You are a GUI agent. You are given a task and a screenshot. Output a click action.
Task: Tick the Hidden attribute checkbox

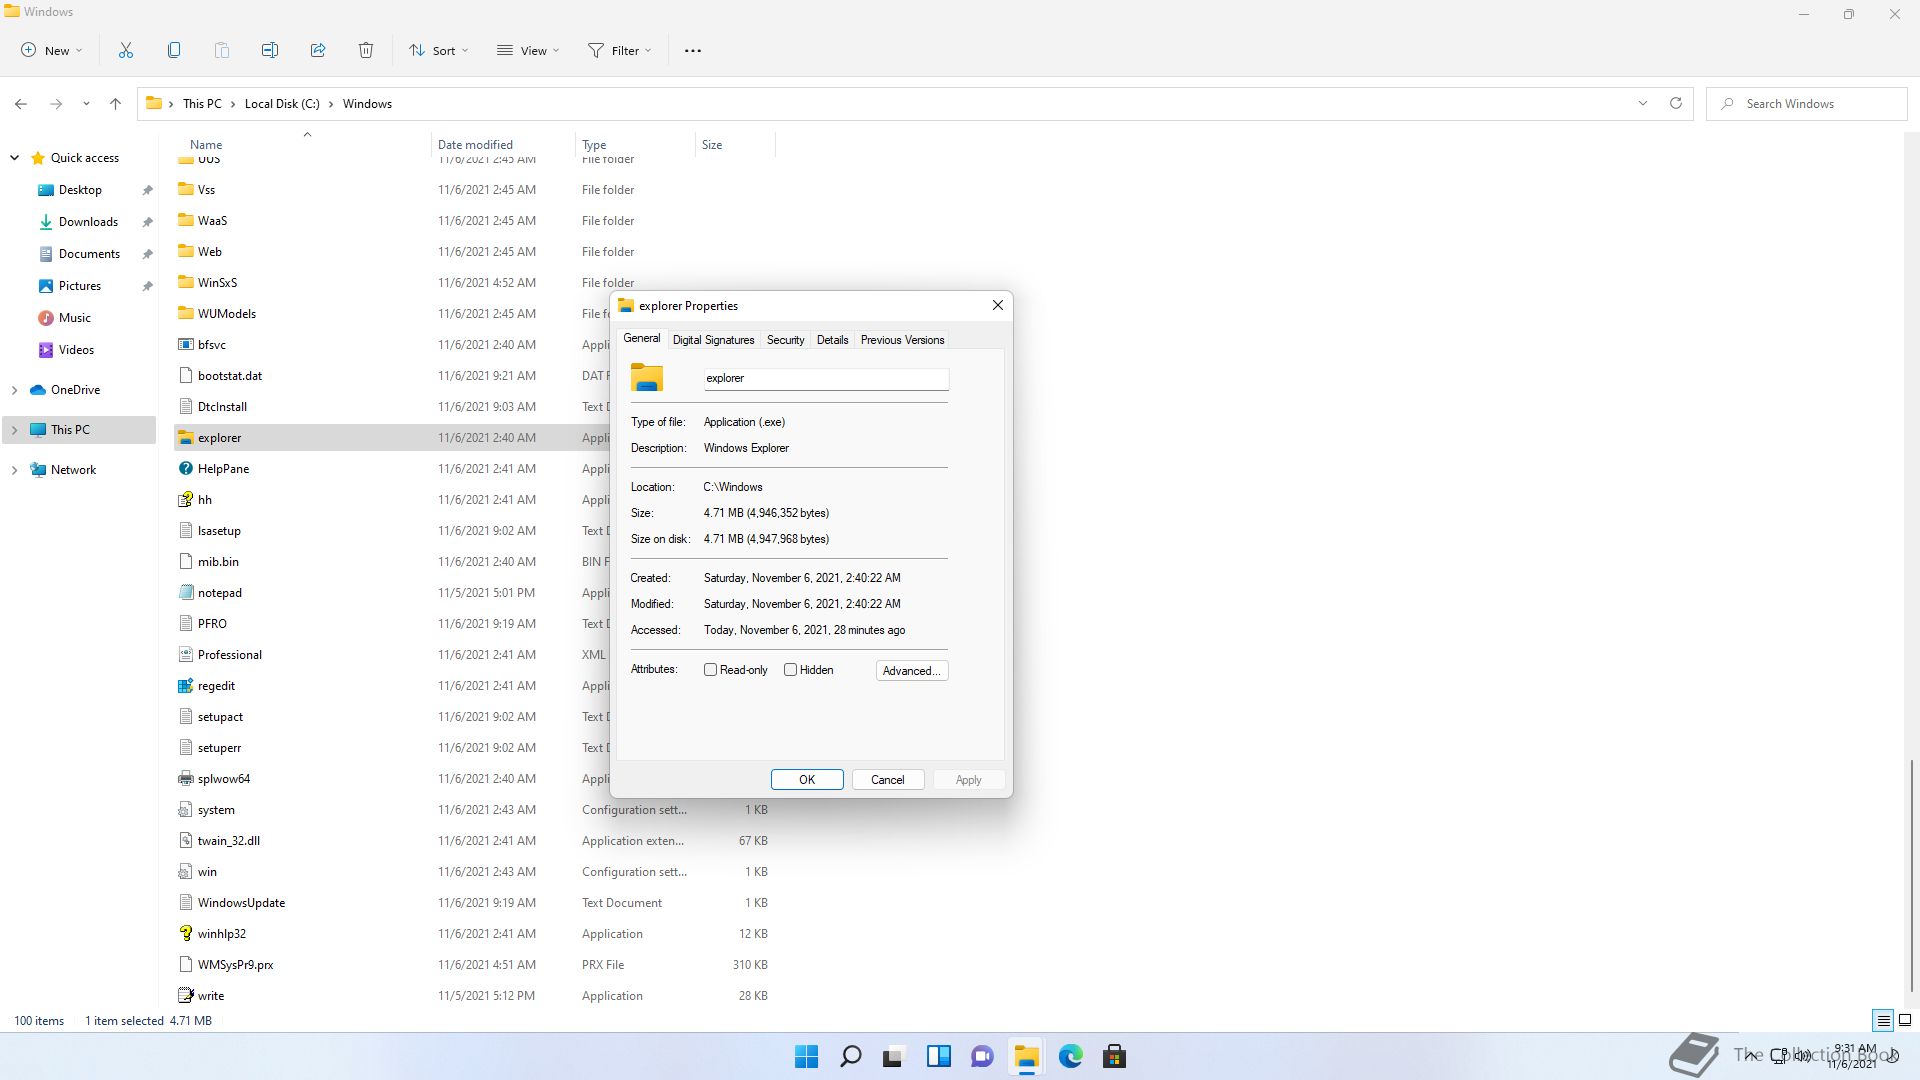(x=791, y=670)
